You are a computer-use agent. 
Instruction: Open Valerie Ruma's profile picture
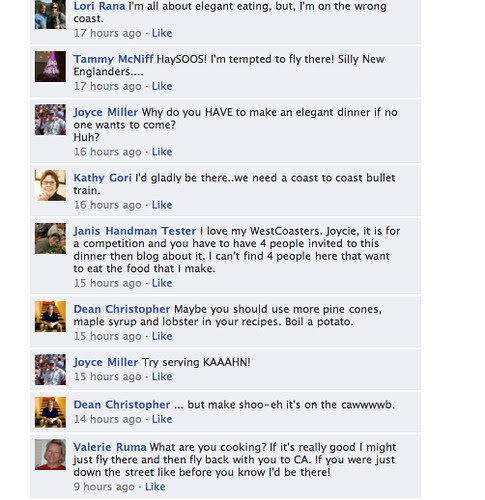50,454
